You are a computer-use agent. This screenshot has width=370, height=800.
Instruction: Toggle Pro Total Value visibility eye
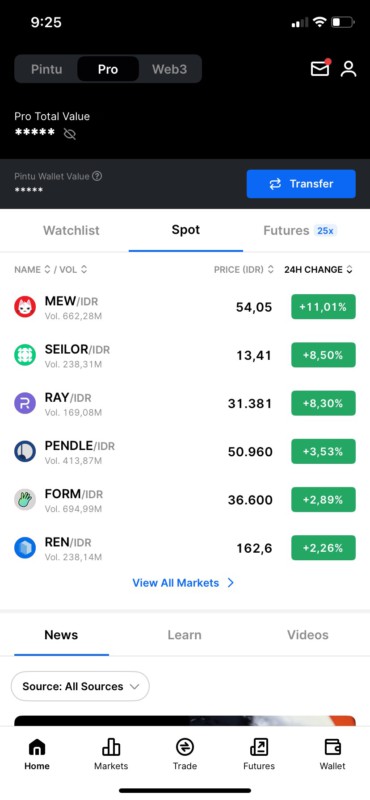69,134
